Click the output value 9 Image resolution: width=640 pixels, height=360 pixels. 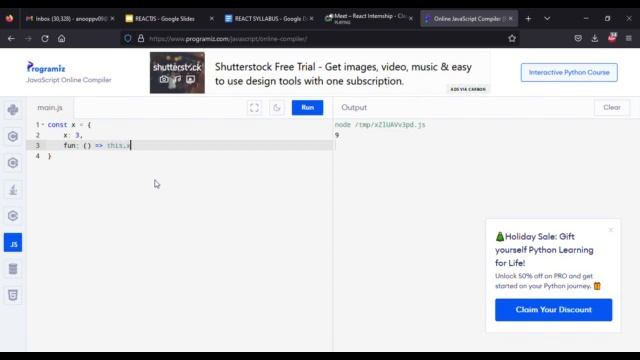click(x=337, y=135)
